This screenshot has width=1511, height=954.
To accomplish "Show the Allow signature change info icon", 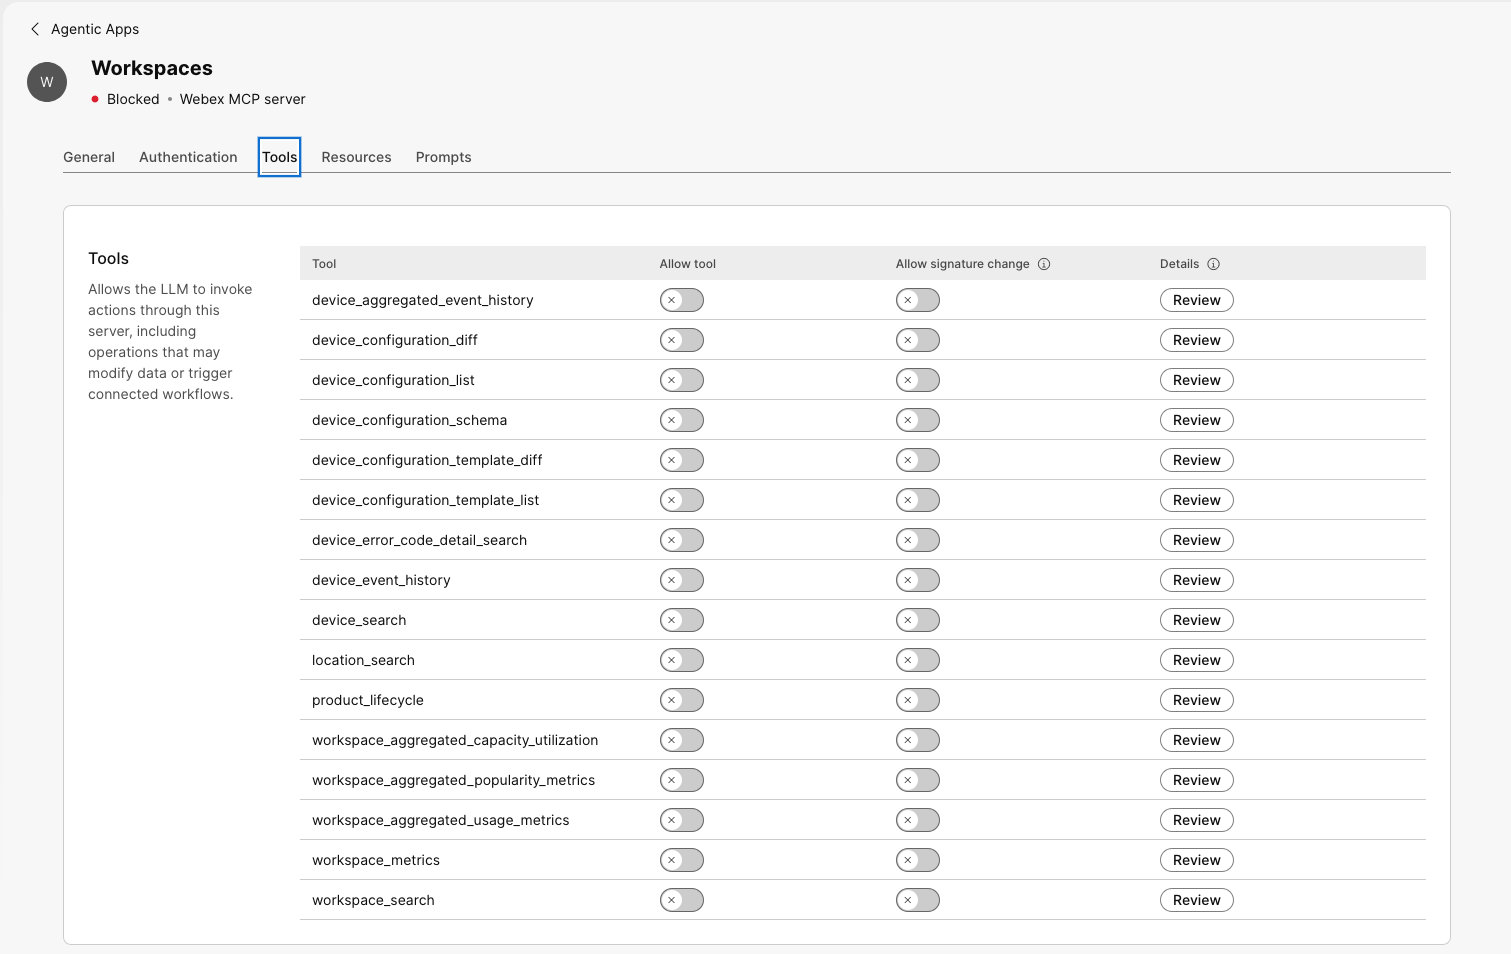I will pos(1044,264).
